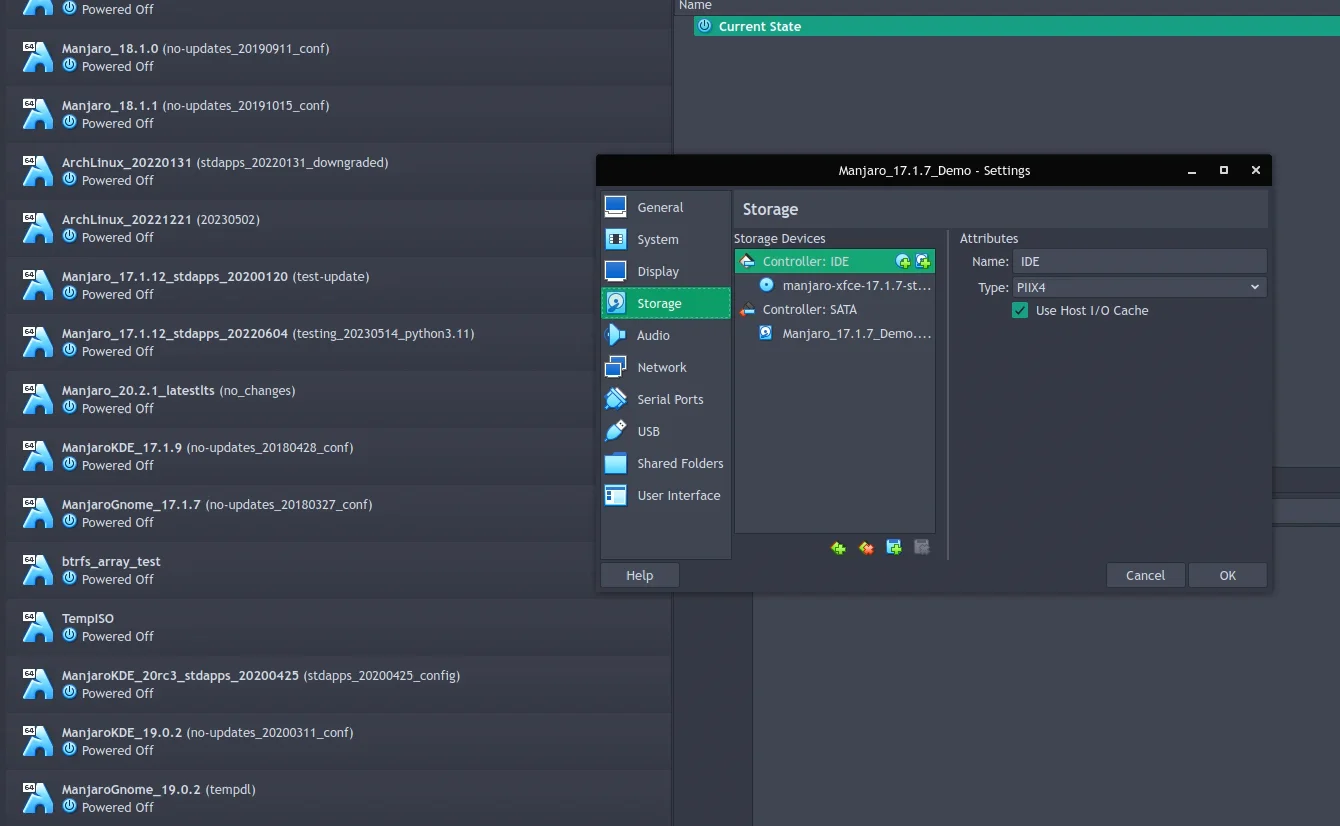Screen dimensions: 1340x826
Task: Click the remove selected controller icon
Action: [866, 548]
